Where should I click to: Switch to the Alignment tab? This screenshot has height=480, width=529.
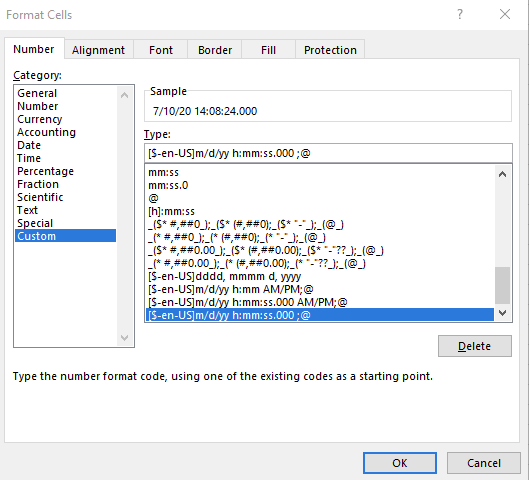click(99, 50)
